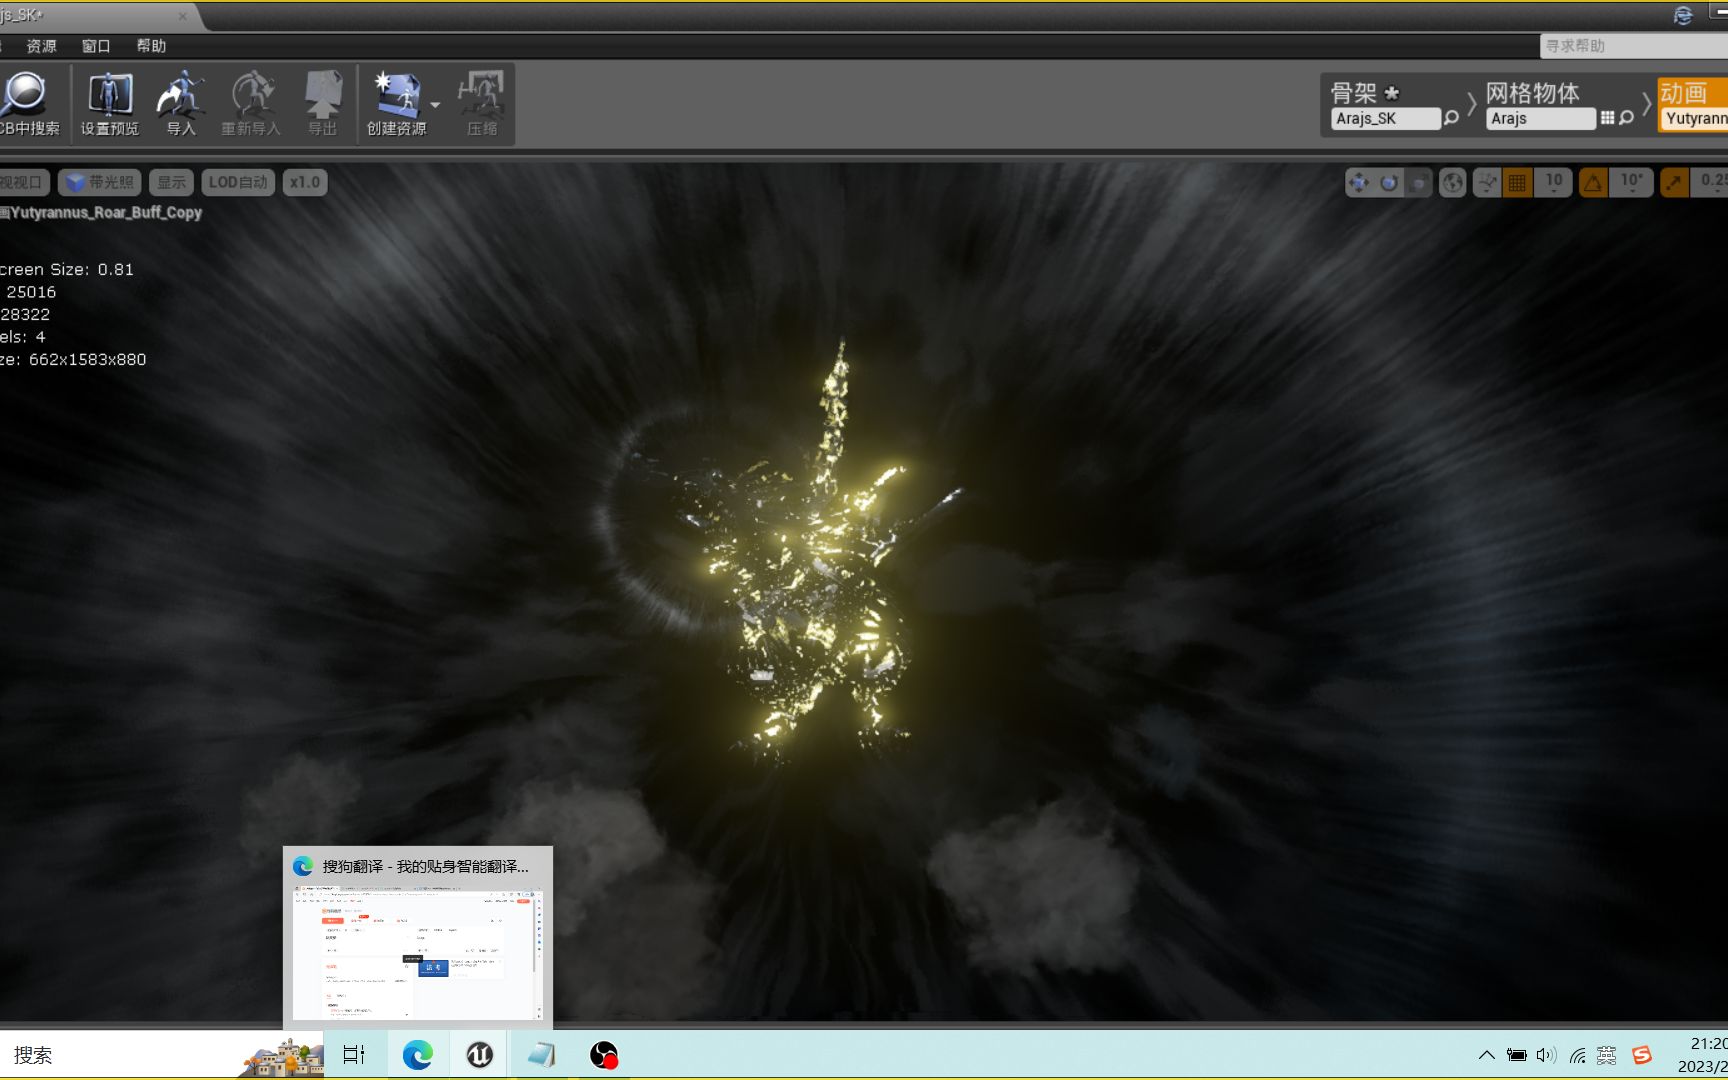Switch to the 动画 animation mode
The width and height of the screenshot is (1728, 1080).
point(1684,93)
